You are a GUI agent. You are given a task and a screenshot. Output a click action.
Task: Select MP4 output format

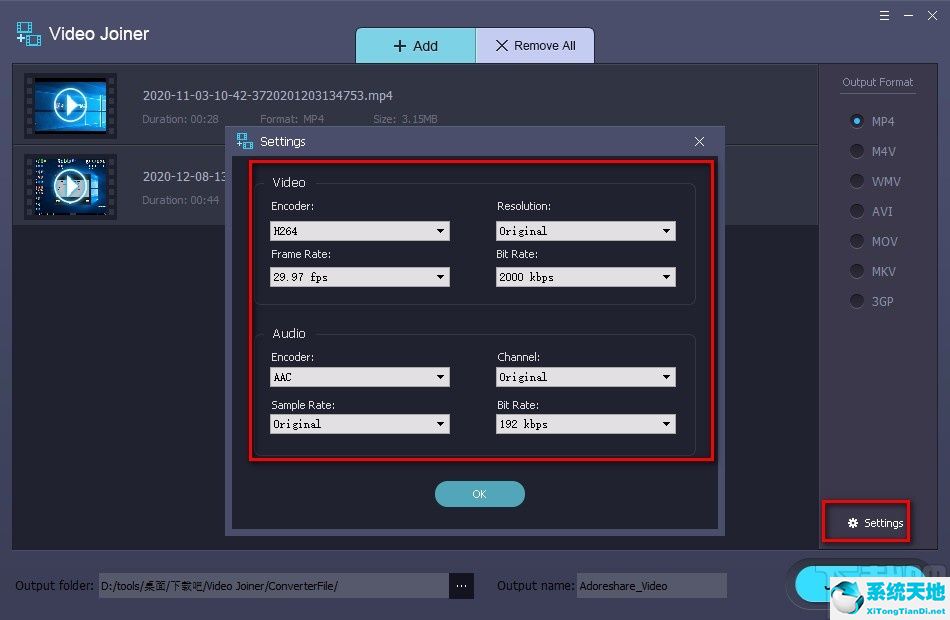pyautogui.click(x=857, y=121)
